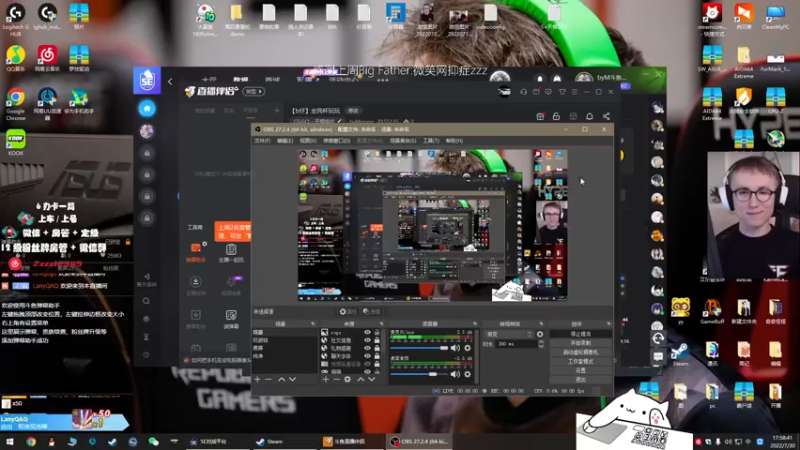Toggle visibility of the greyed video capture source
The width and height of the screenshot is (800, 450).
click(367, 364)
